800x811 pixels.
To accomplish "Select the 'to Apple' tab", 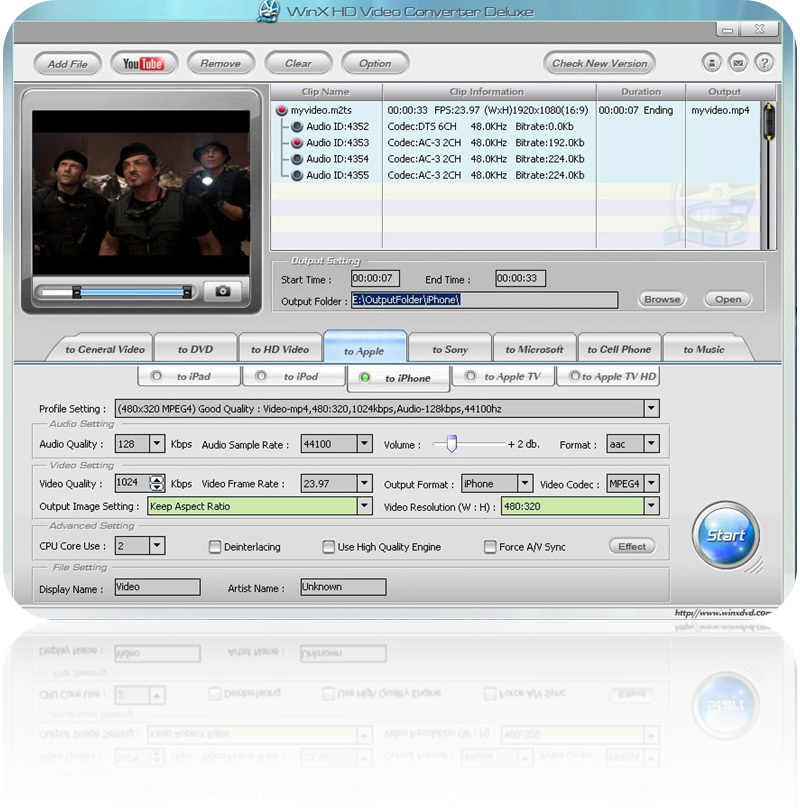I will pos(365,348).
